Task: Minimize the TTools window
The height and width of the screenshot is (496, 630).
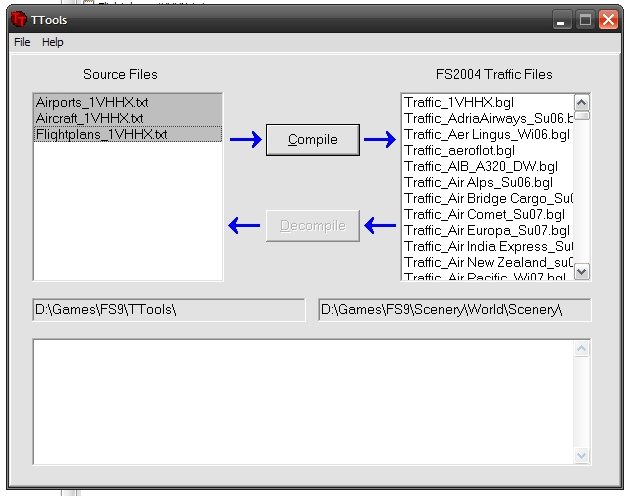Action: click(x=562, y=19)
